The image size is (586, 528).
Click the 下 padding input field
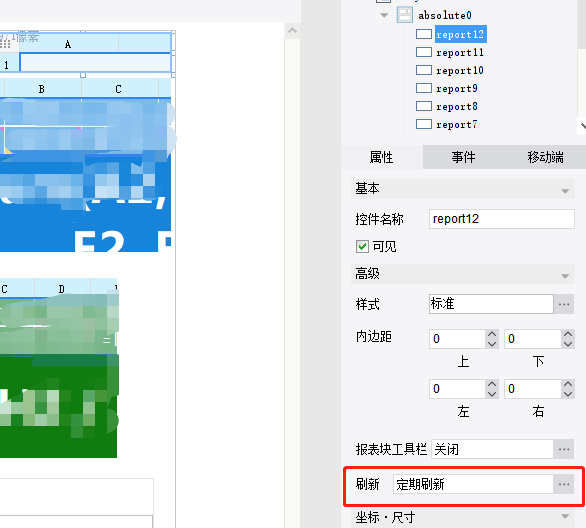(x=533, y=339)
